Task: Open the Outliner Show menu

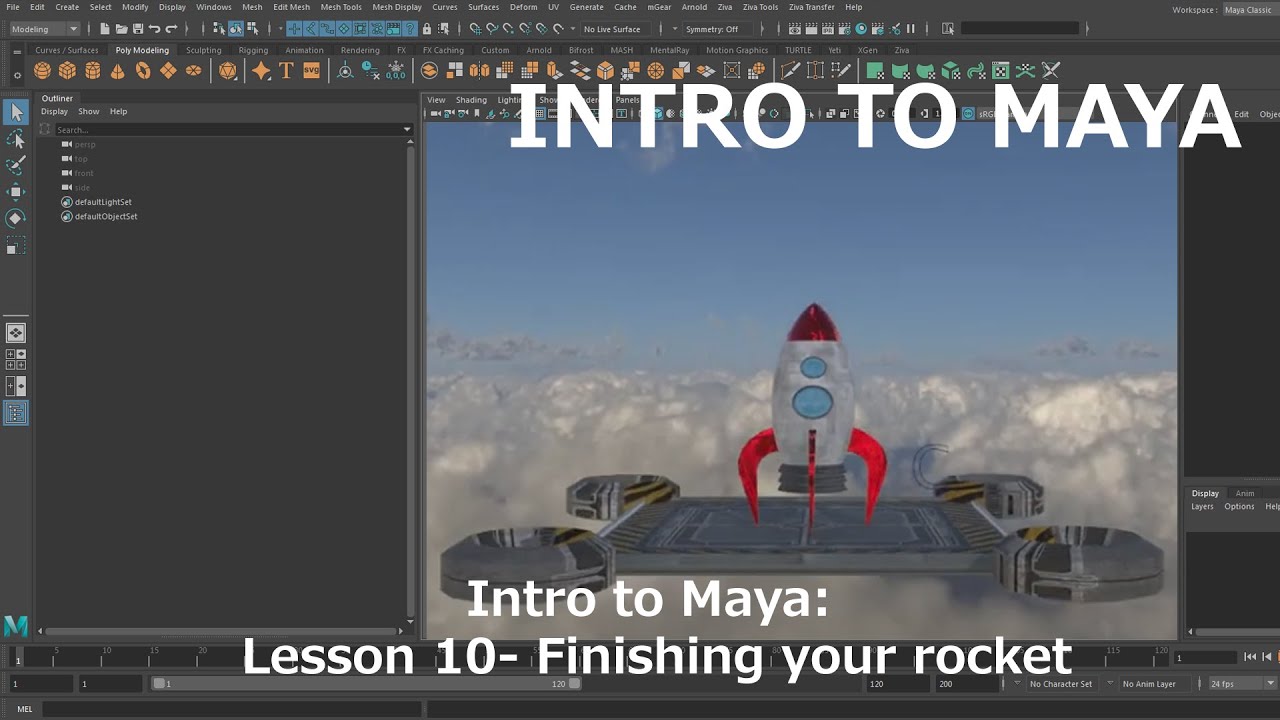Action: pos(89,112)
